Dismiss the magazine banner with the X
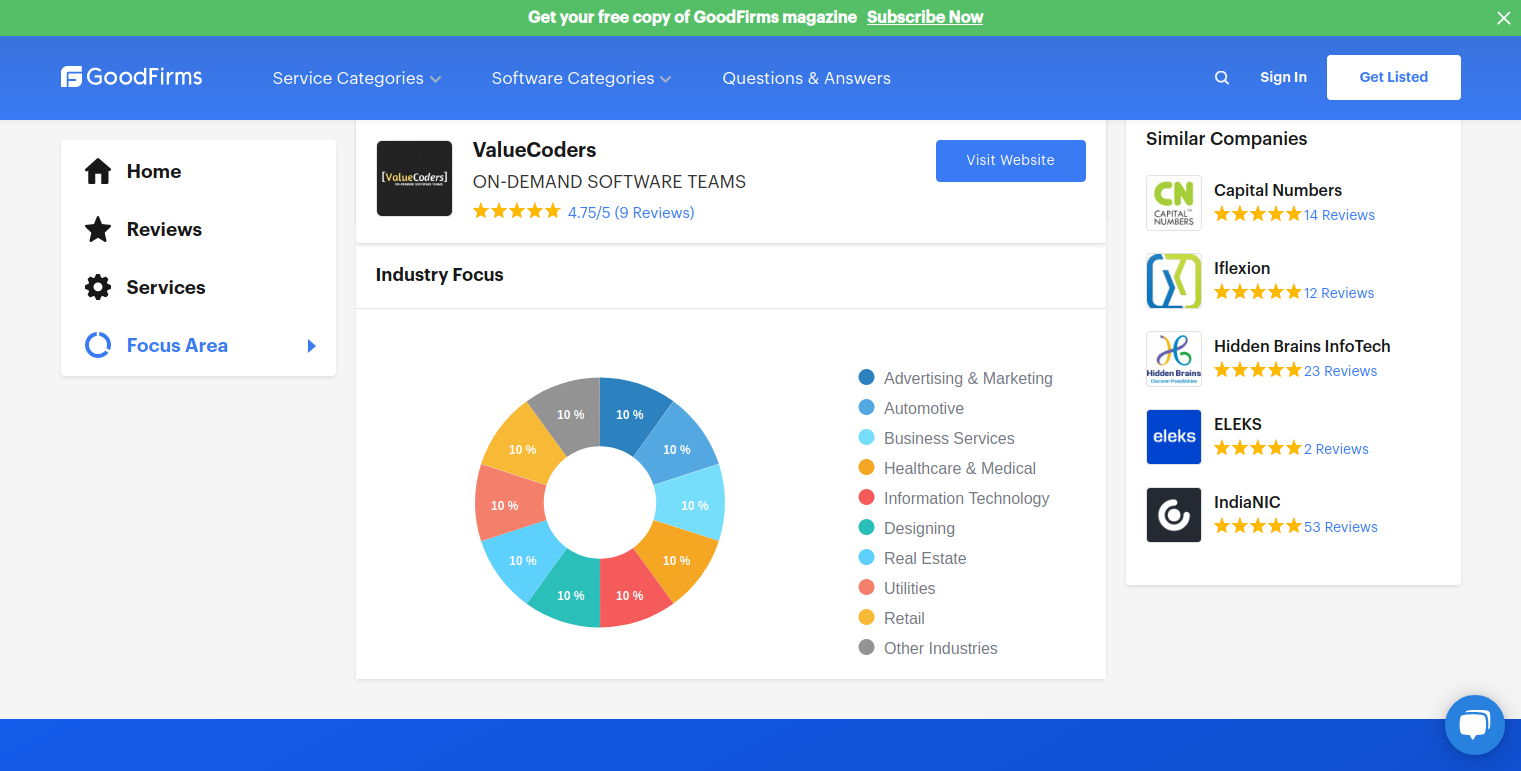The height and width of the screenshot is (771, 1521). pyautogui.click(x=1503, y=17)
